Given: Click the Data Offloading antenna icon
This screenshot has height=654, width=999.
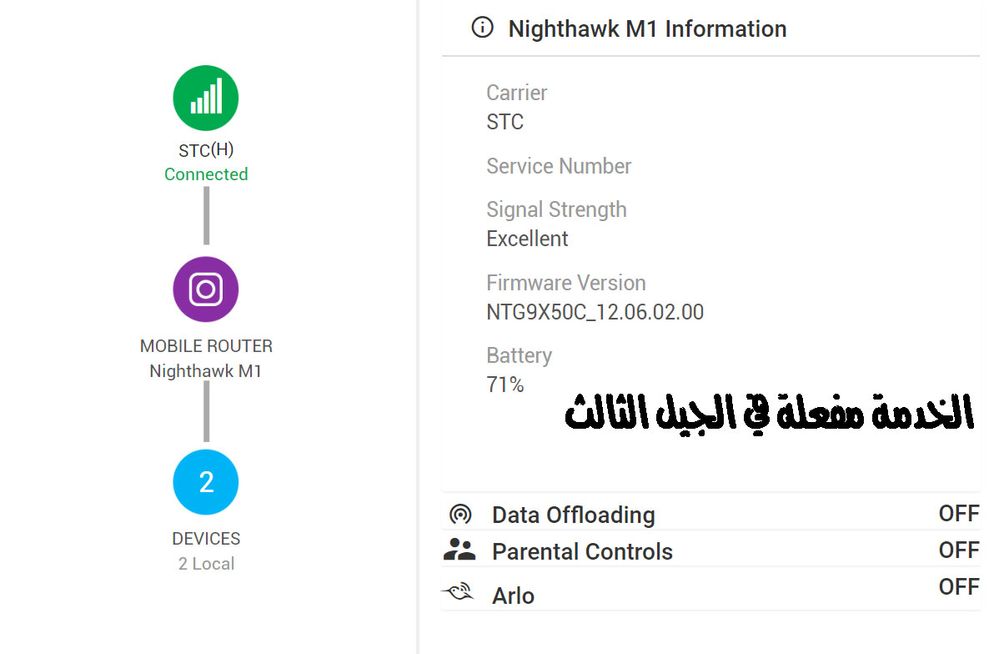Looking at the screenshot, I should (460, 515).
